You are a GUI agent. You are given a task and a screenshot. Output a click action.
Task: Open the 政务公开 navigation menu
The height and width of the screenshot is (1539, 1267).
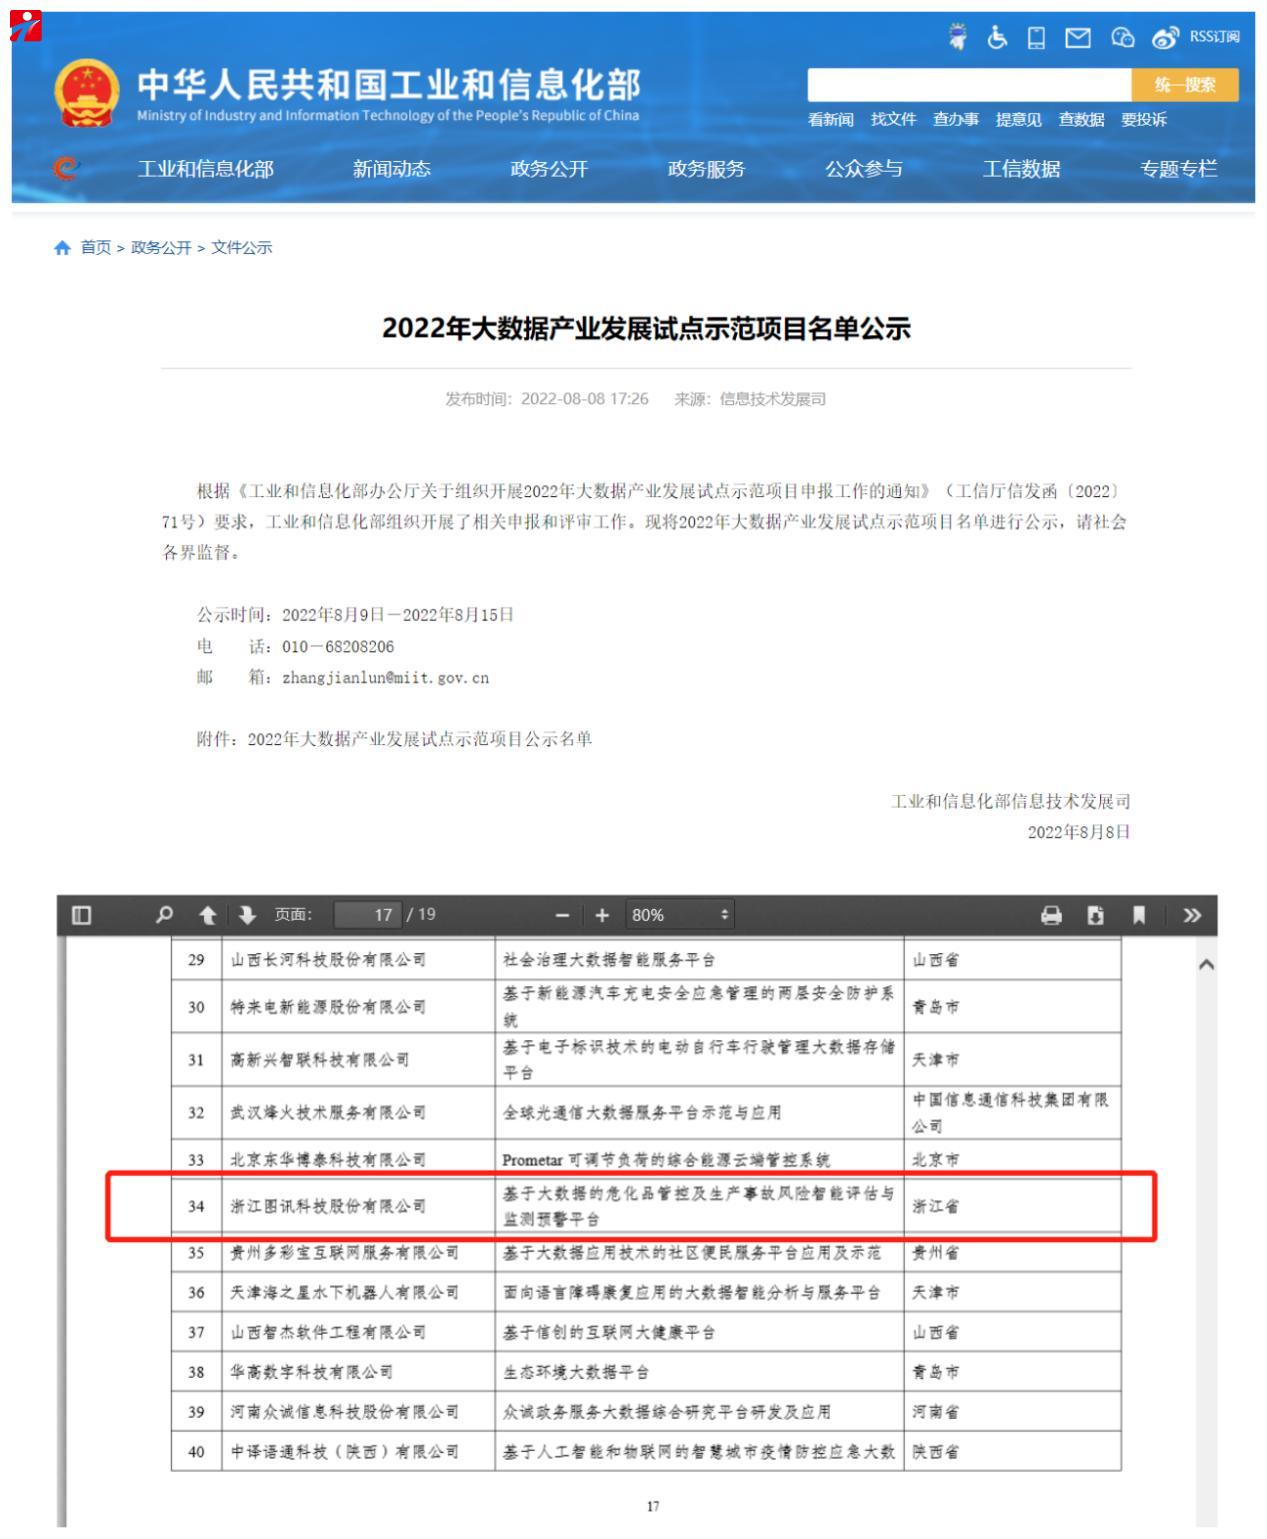(x=549, y=169)
